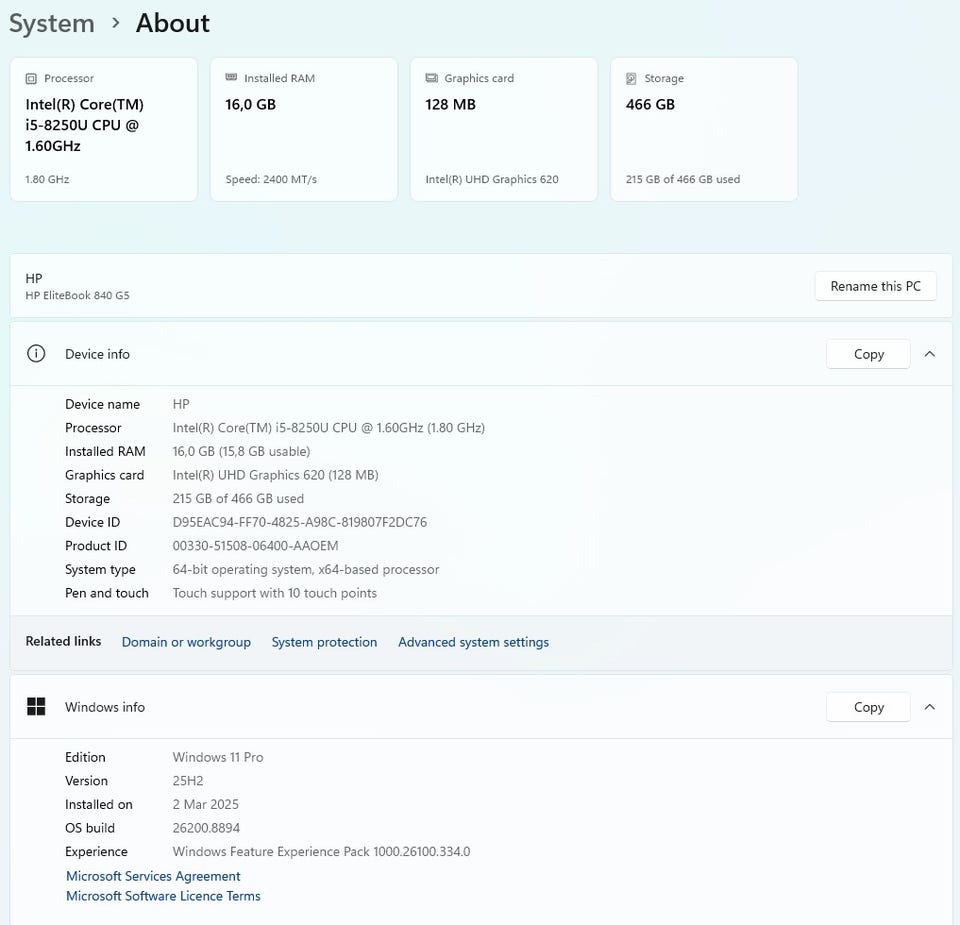Click the Related links label
The width and height of the screenshot is (960, 925).
[63, 641]
